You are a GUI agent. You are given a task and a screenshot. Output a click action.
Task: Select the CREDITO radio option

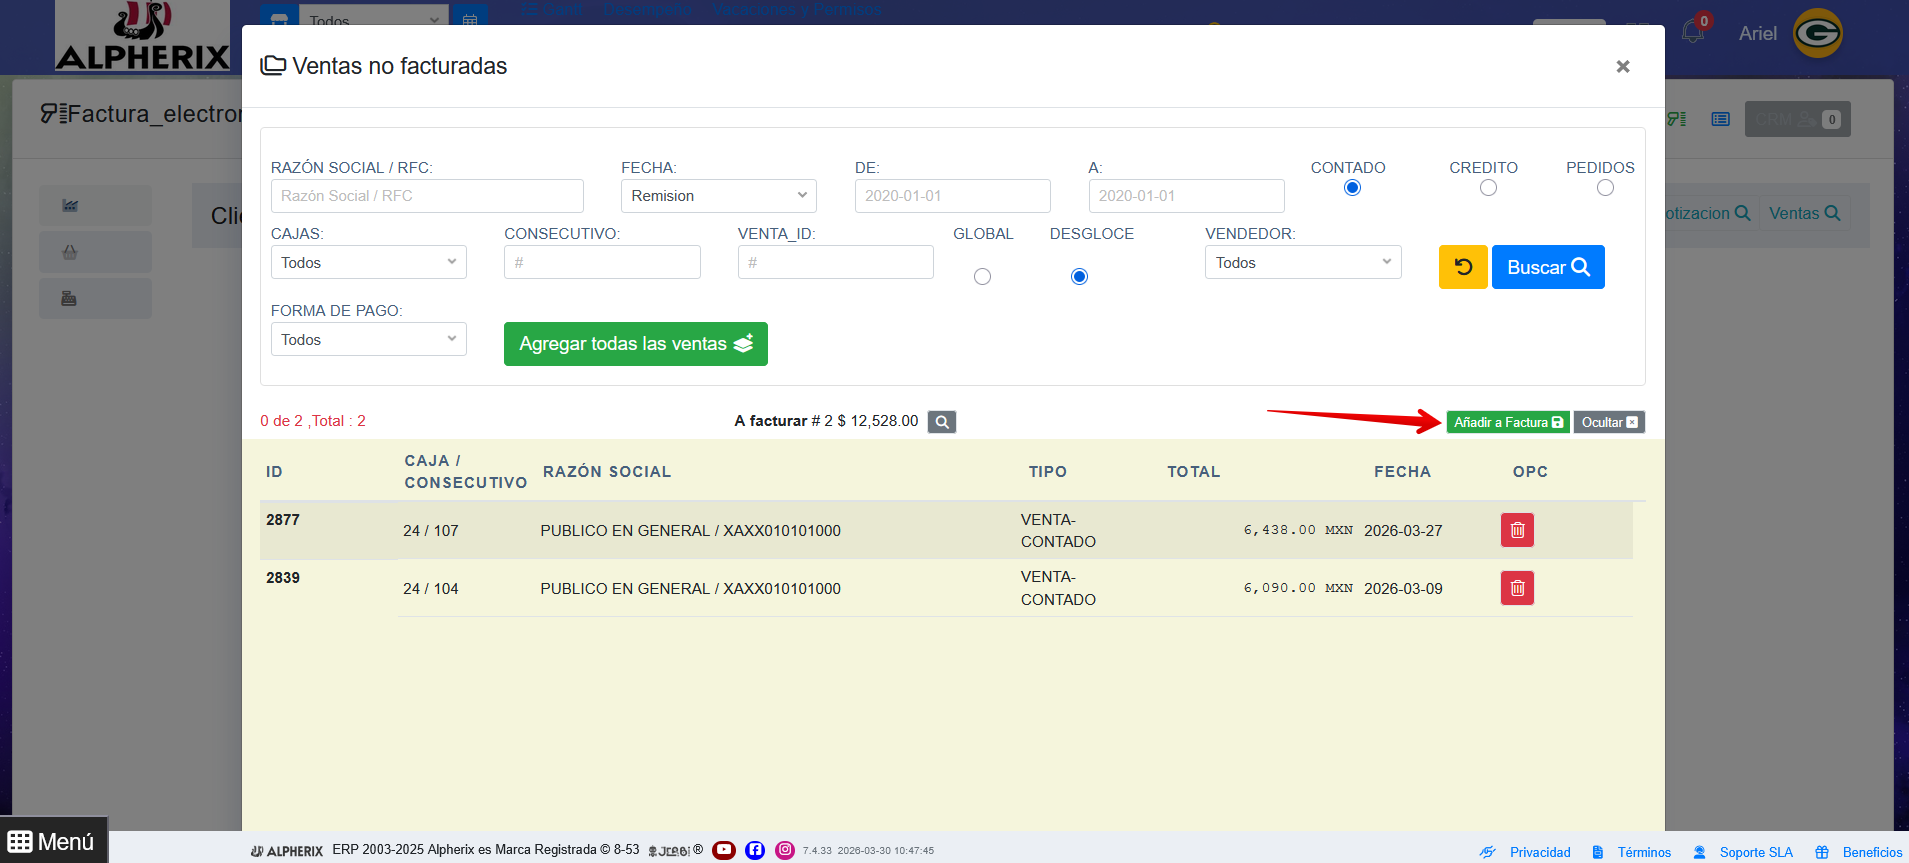[1488, 188]
